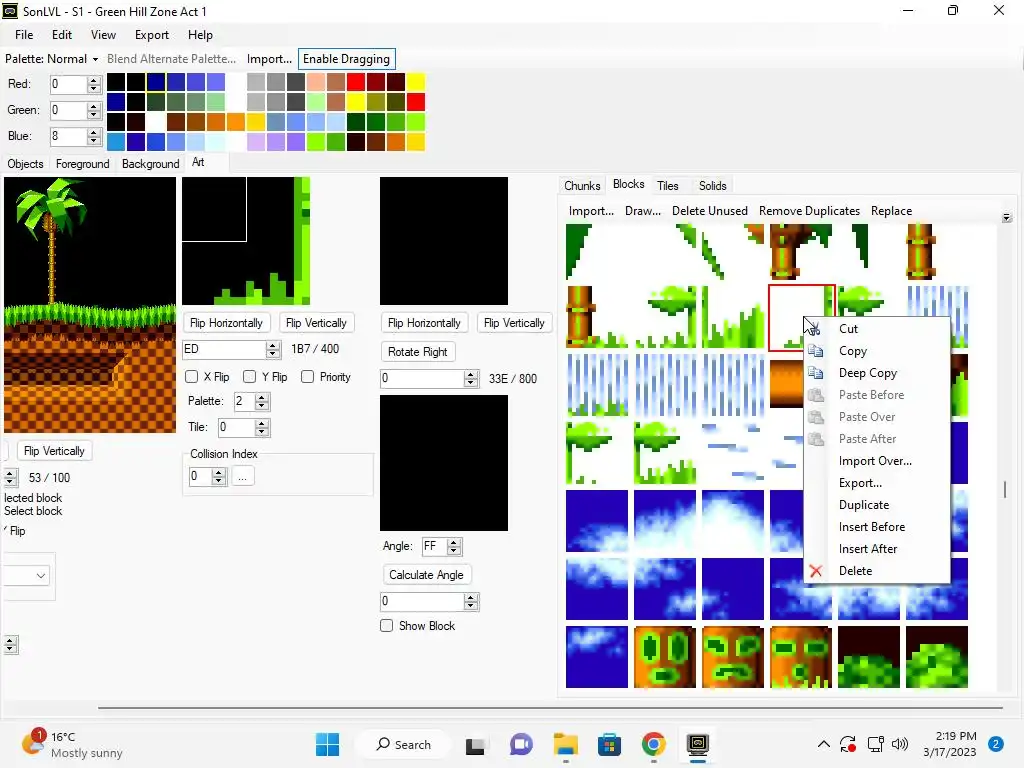The image size is (1024, 768).
Task: Switch to the Foreground tab
Action: coord(82,164)
